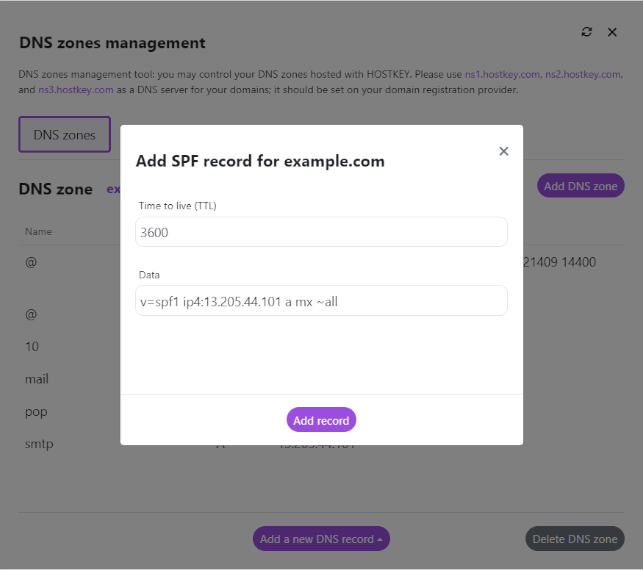643x570 pixels.
Task: Follow the ns2.hostkey.com link
Action: (x=581, y=75)
